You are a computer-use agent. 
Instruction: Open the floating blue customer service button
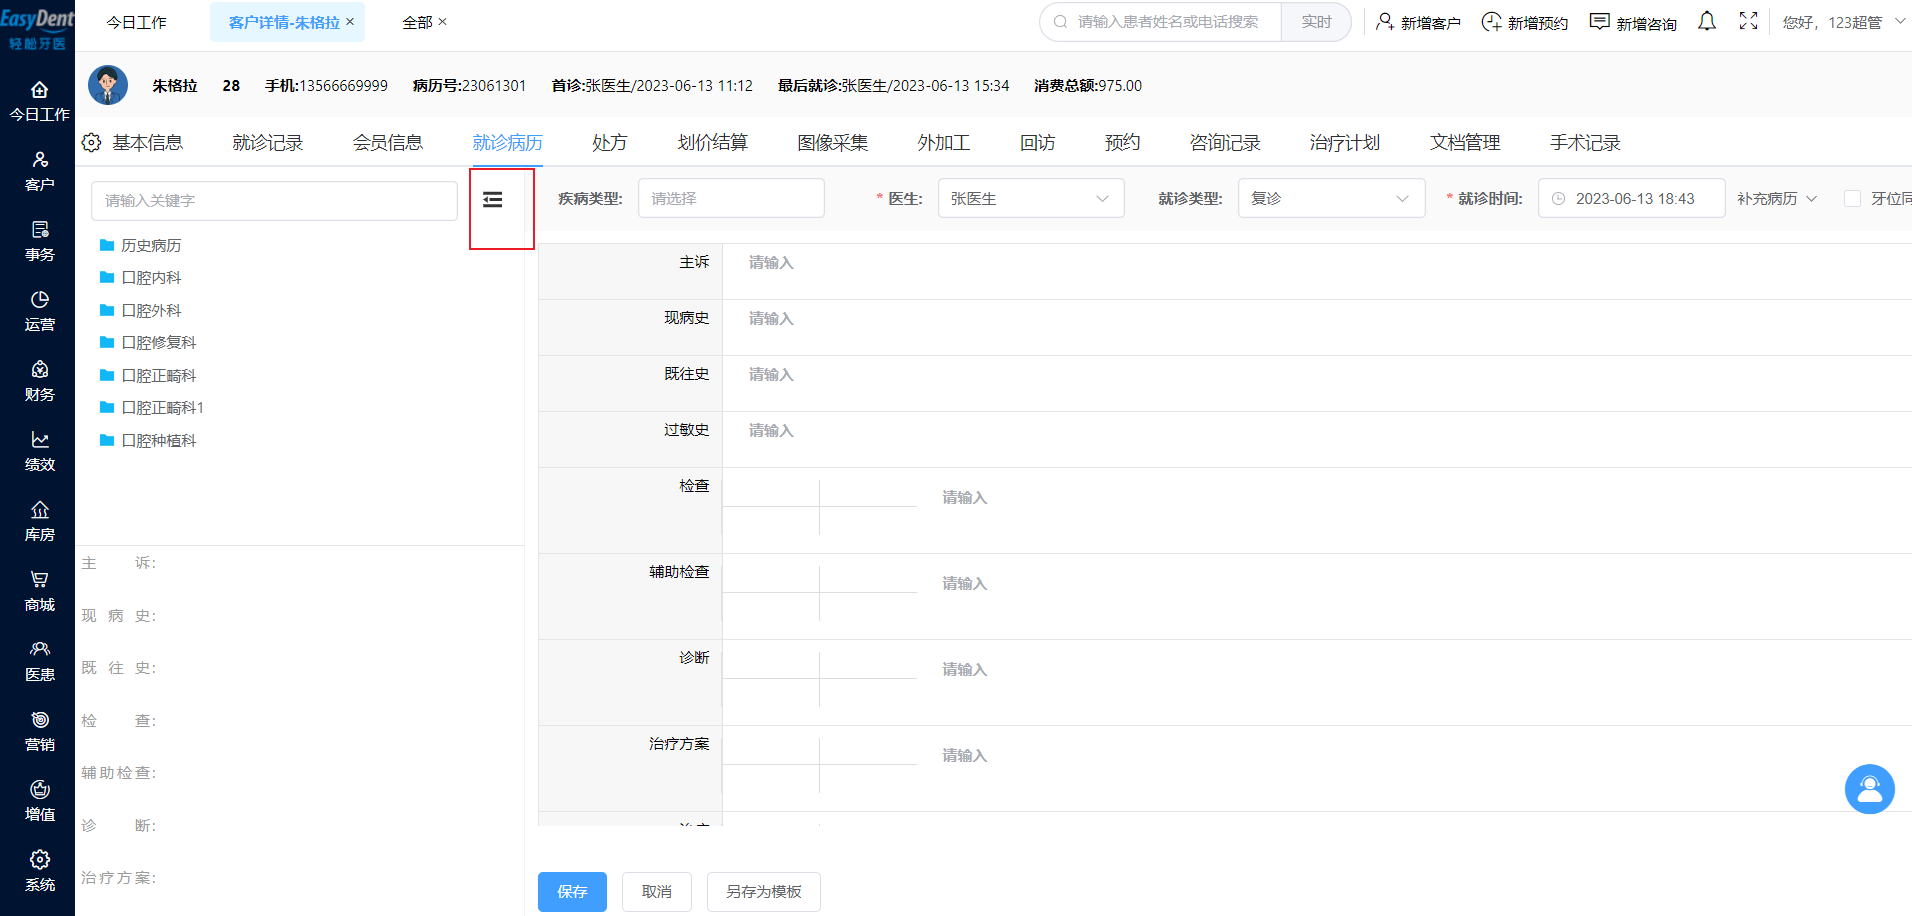click(1869, 789)
